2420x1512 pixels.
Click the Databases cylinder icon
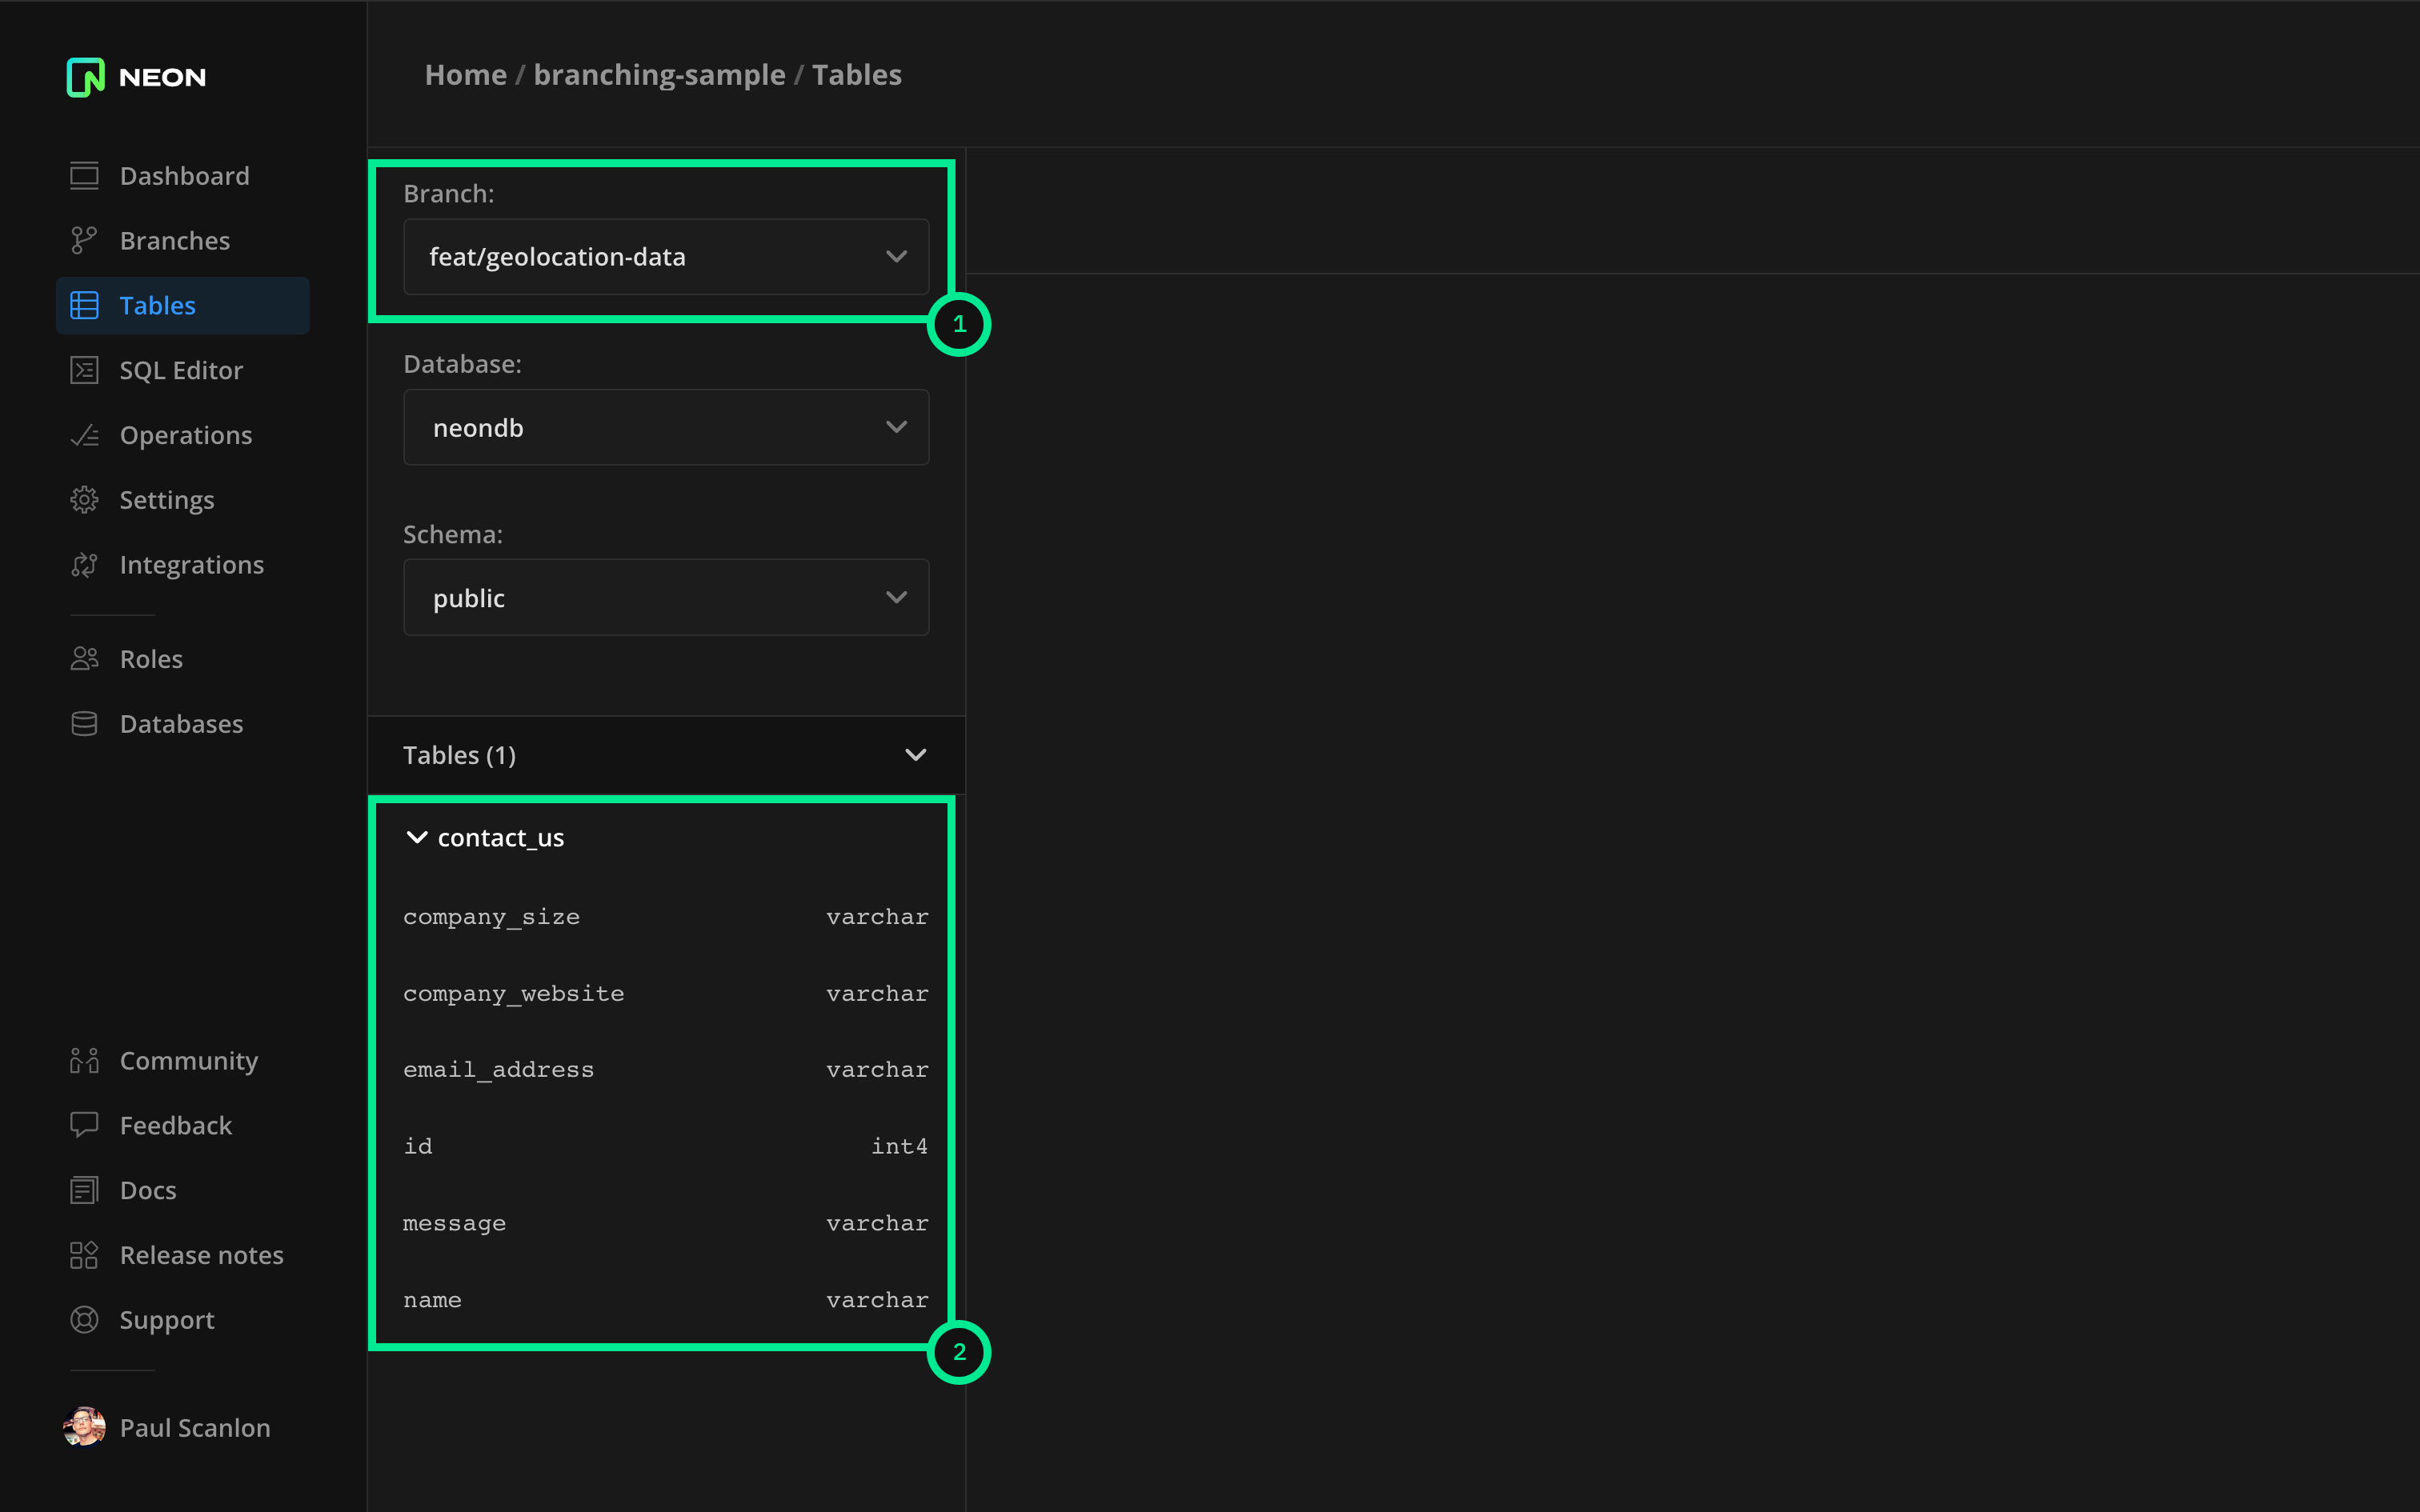point(84,724)
